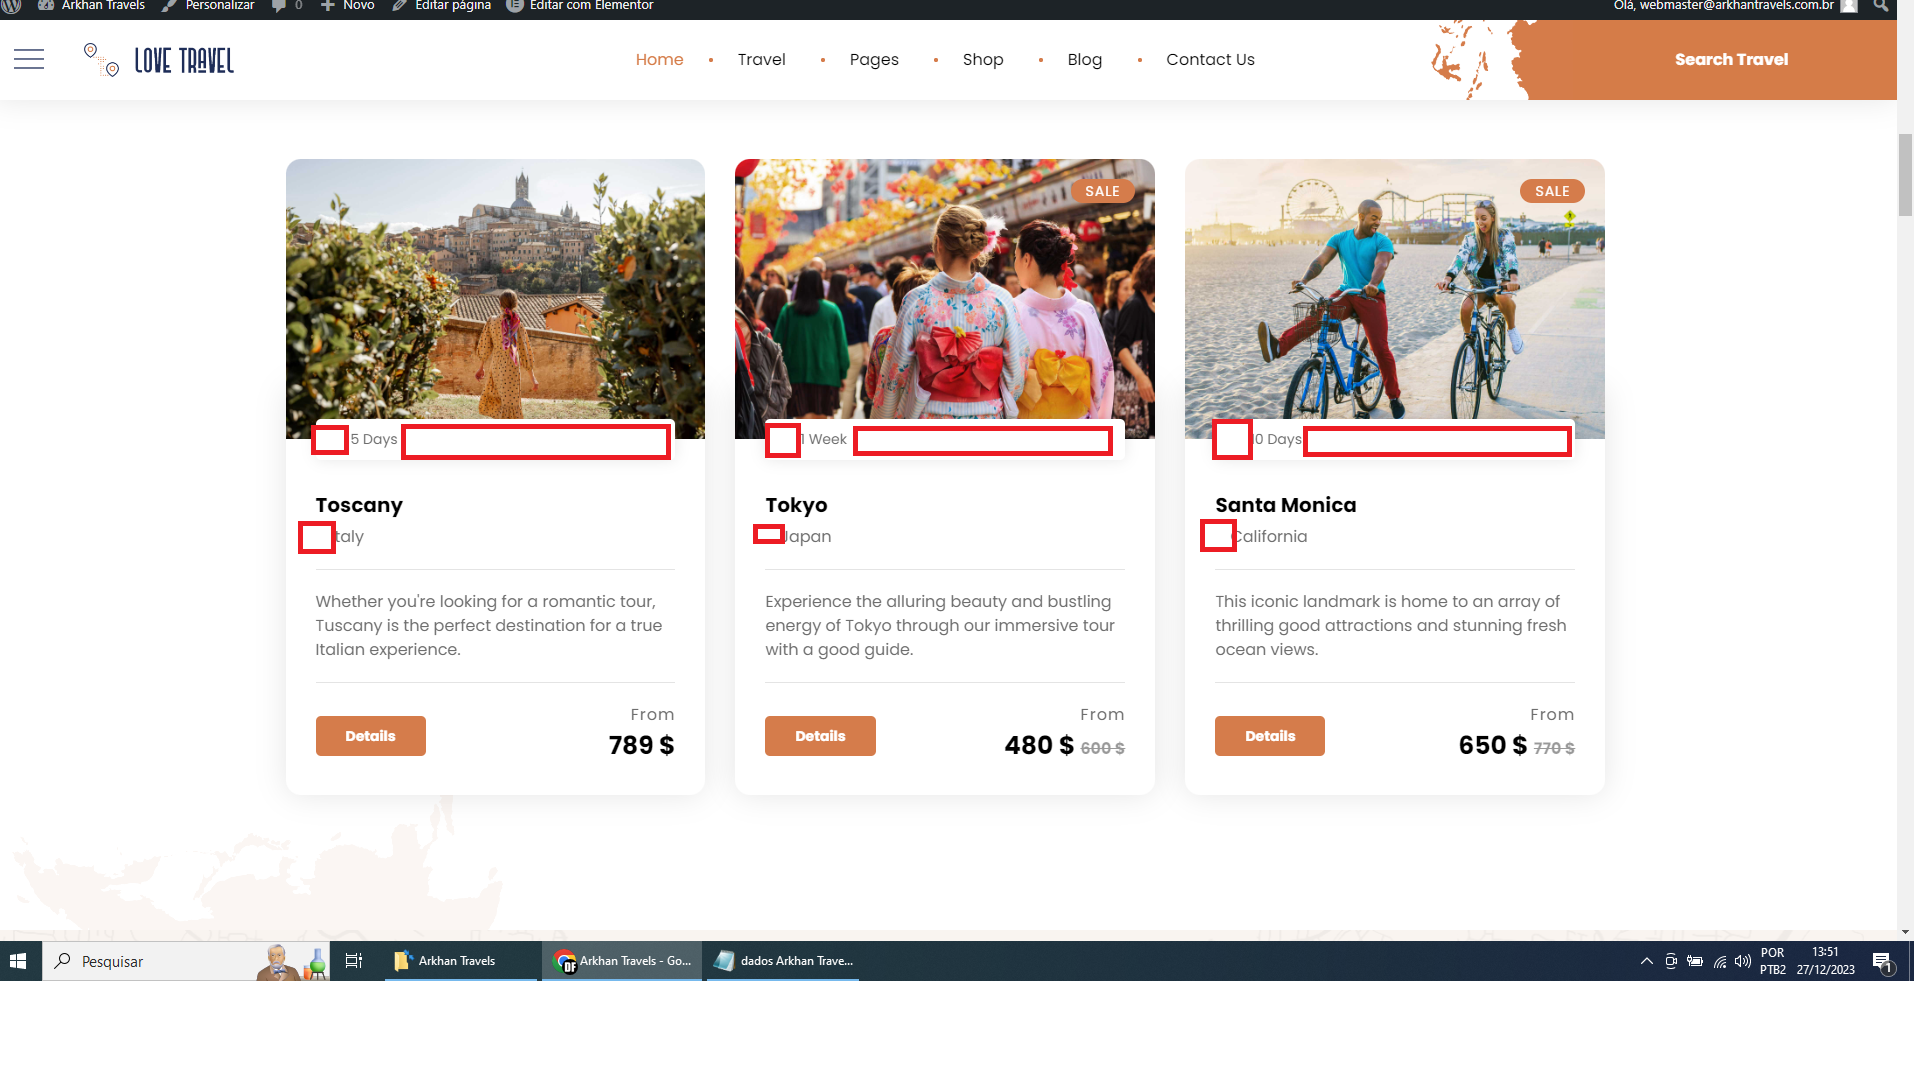Click the WordPress logo icon
The height and width of the screenshot is (1080, 1920).
[11, 6]
